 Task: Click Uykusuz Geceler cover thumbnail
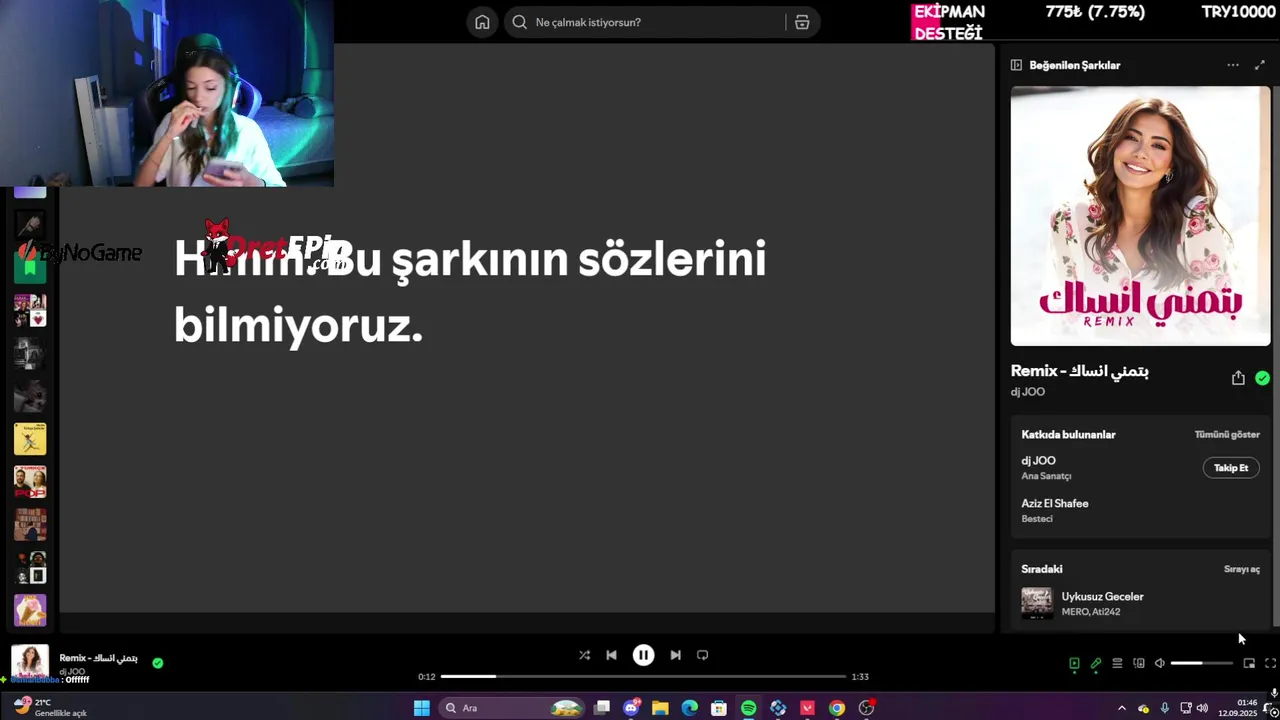[x=1037, y=603]
